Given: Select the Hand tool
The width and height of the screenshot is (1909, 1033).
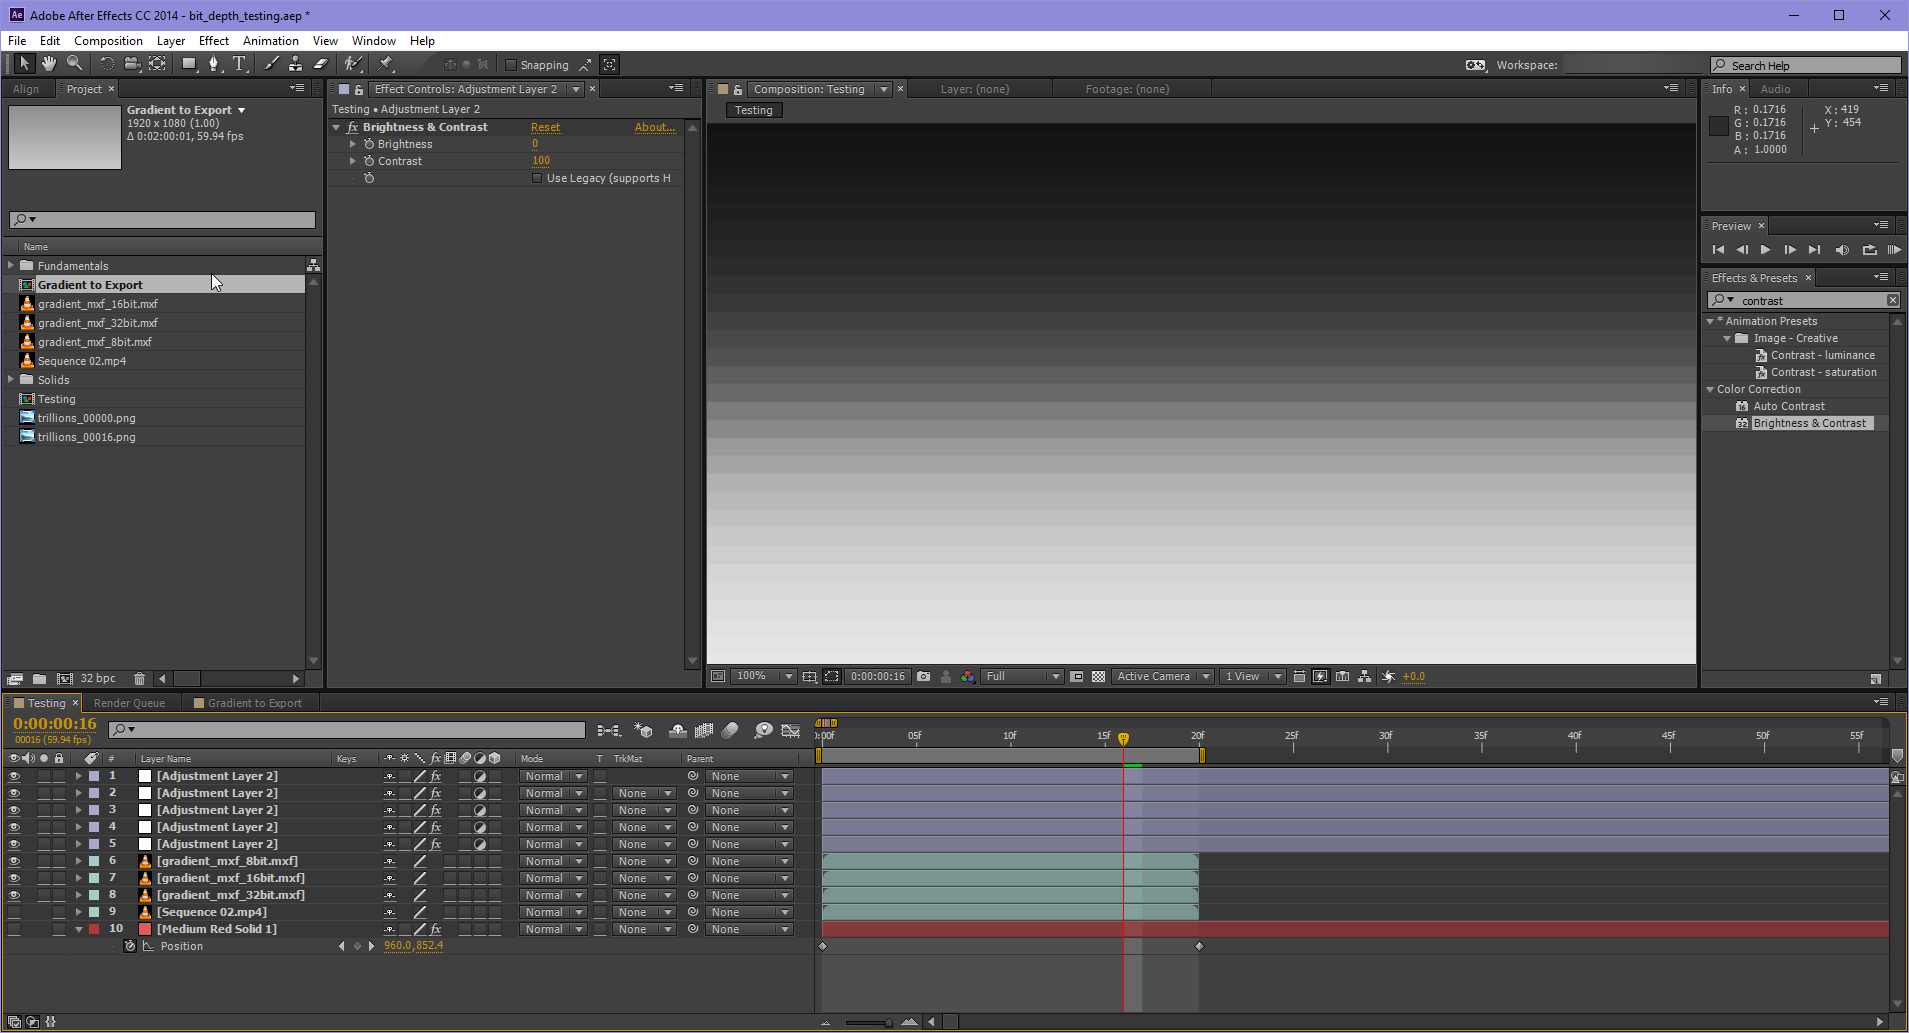Looking at the screenshot, I should 48,64.
